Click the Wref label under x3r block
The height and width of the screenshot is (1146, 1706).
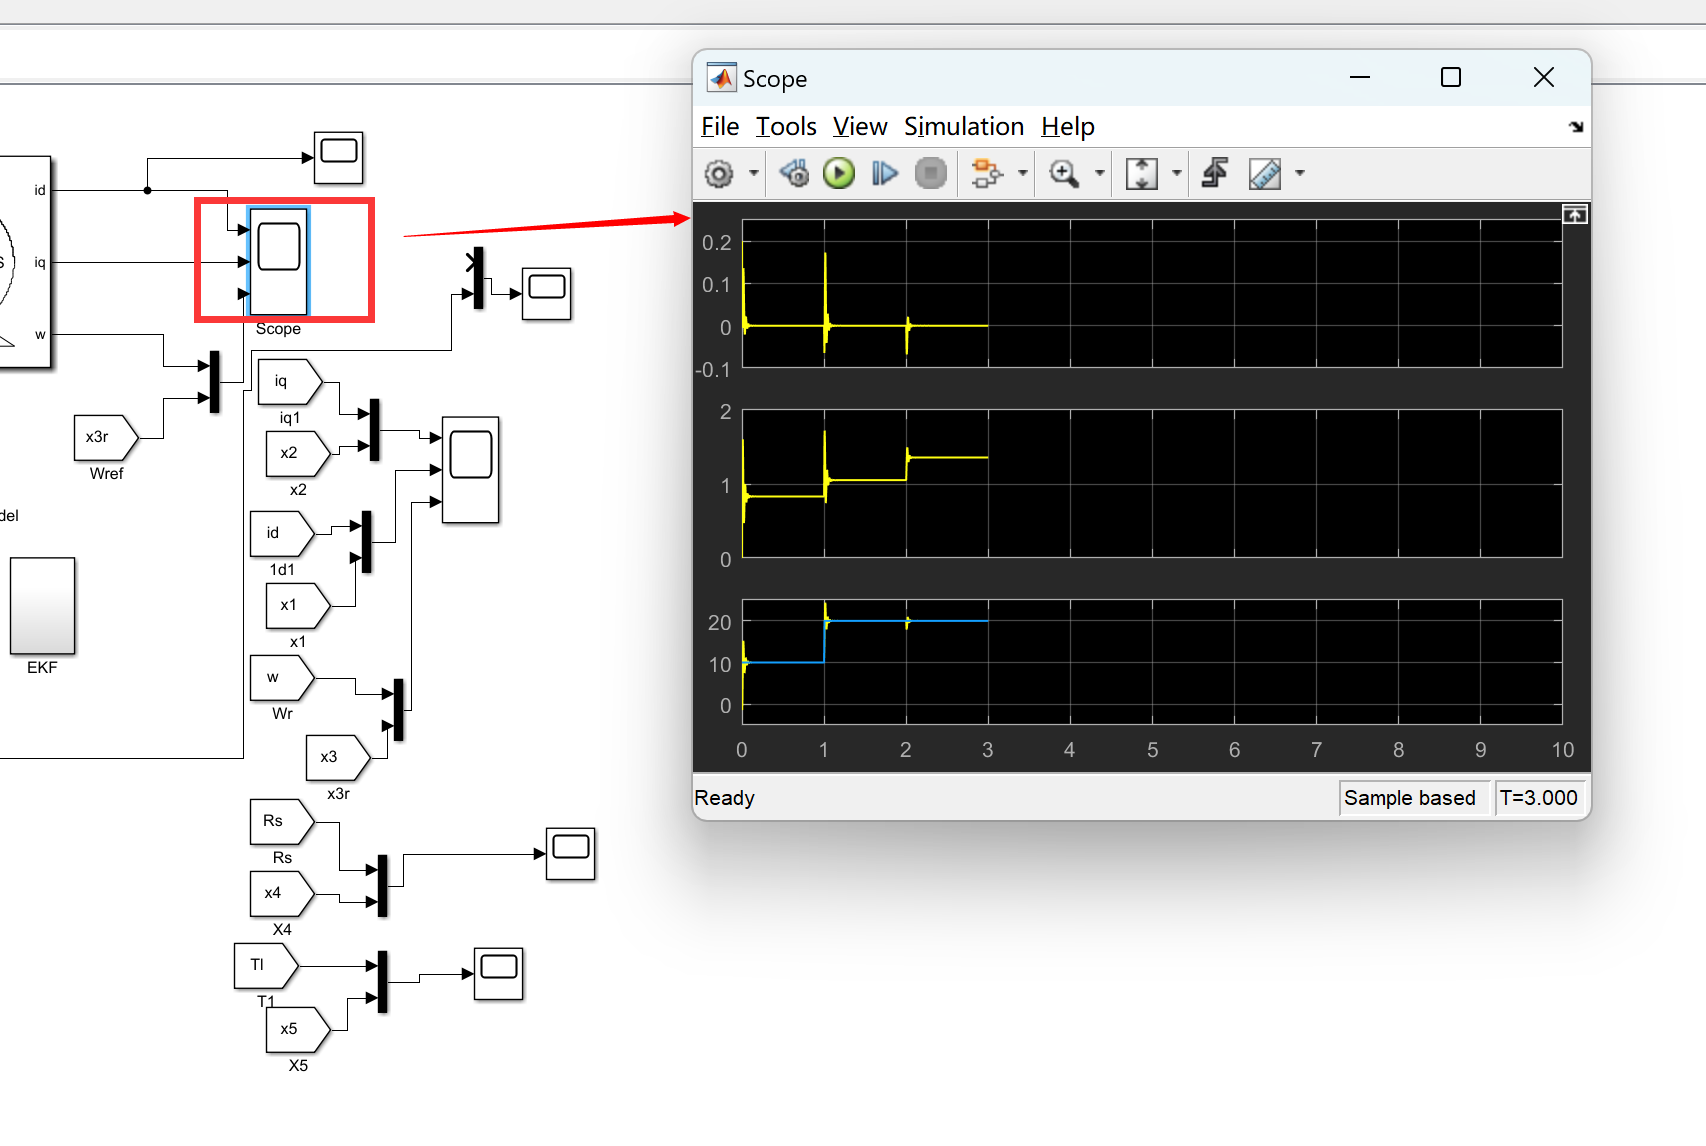(x=107, y=474)
